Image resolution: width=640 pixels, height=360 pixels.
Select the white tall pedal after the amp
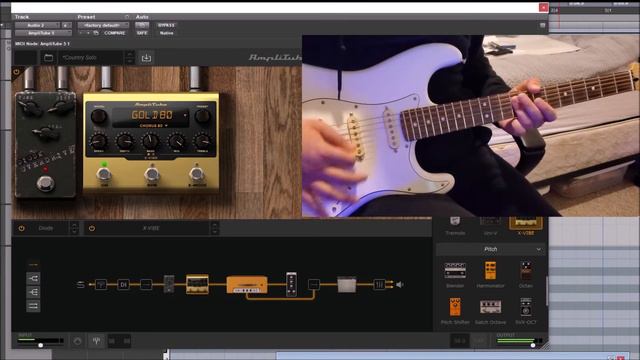tap(291, 284)
